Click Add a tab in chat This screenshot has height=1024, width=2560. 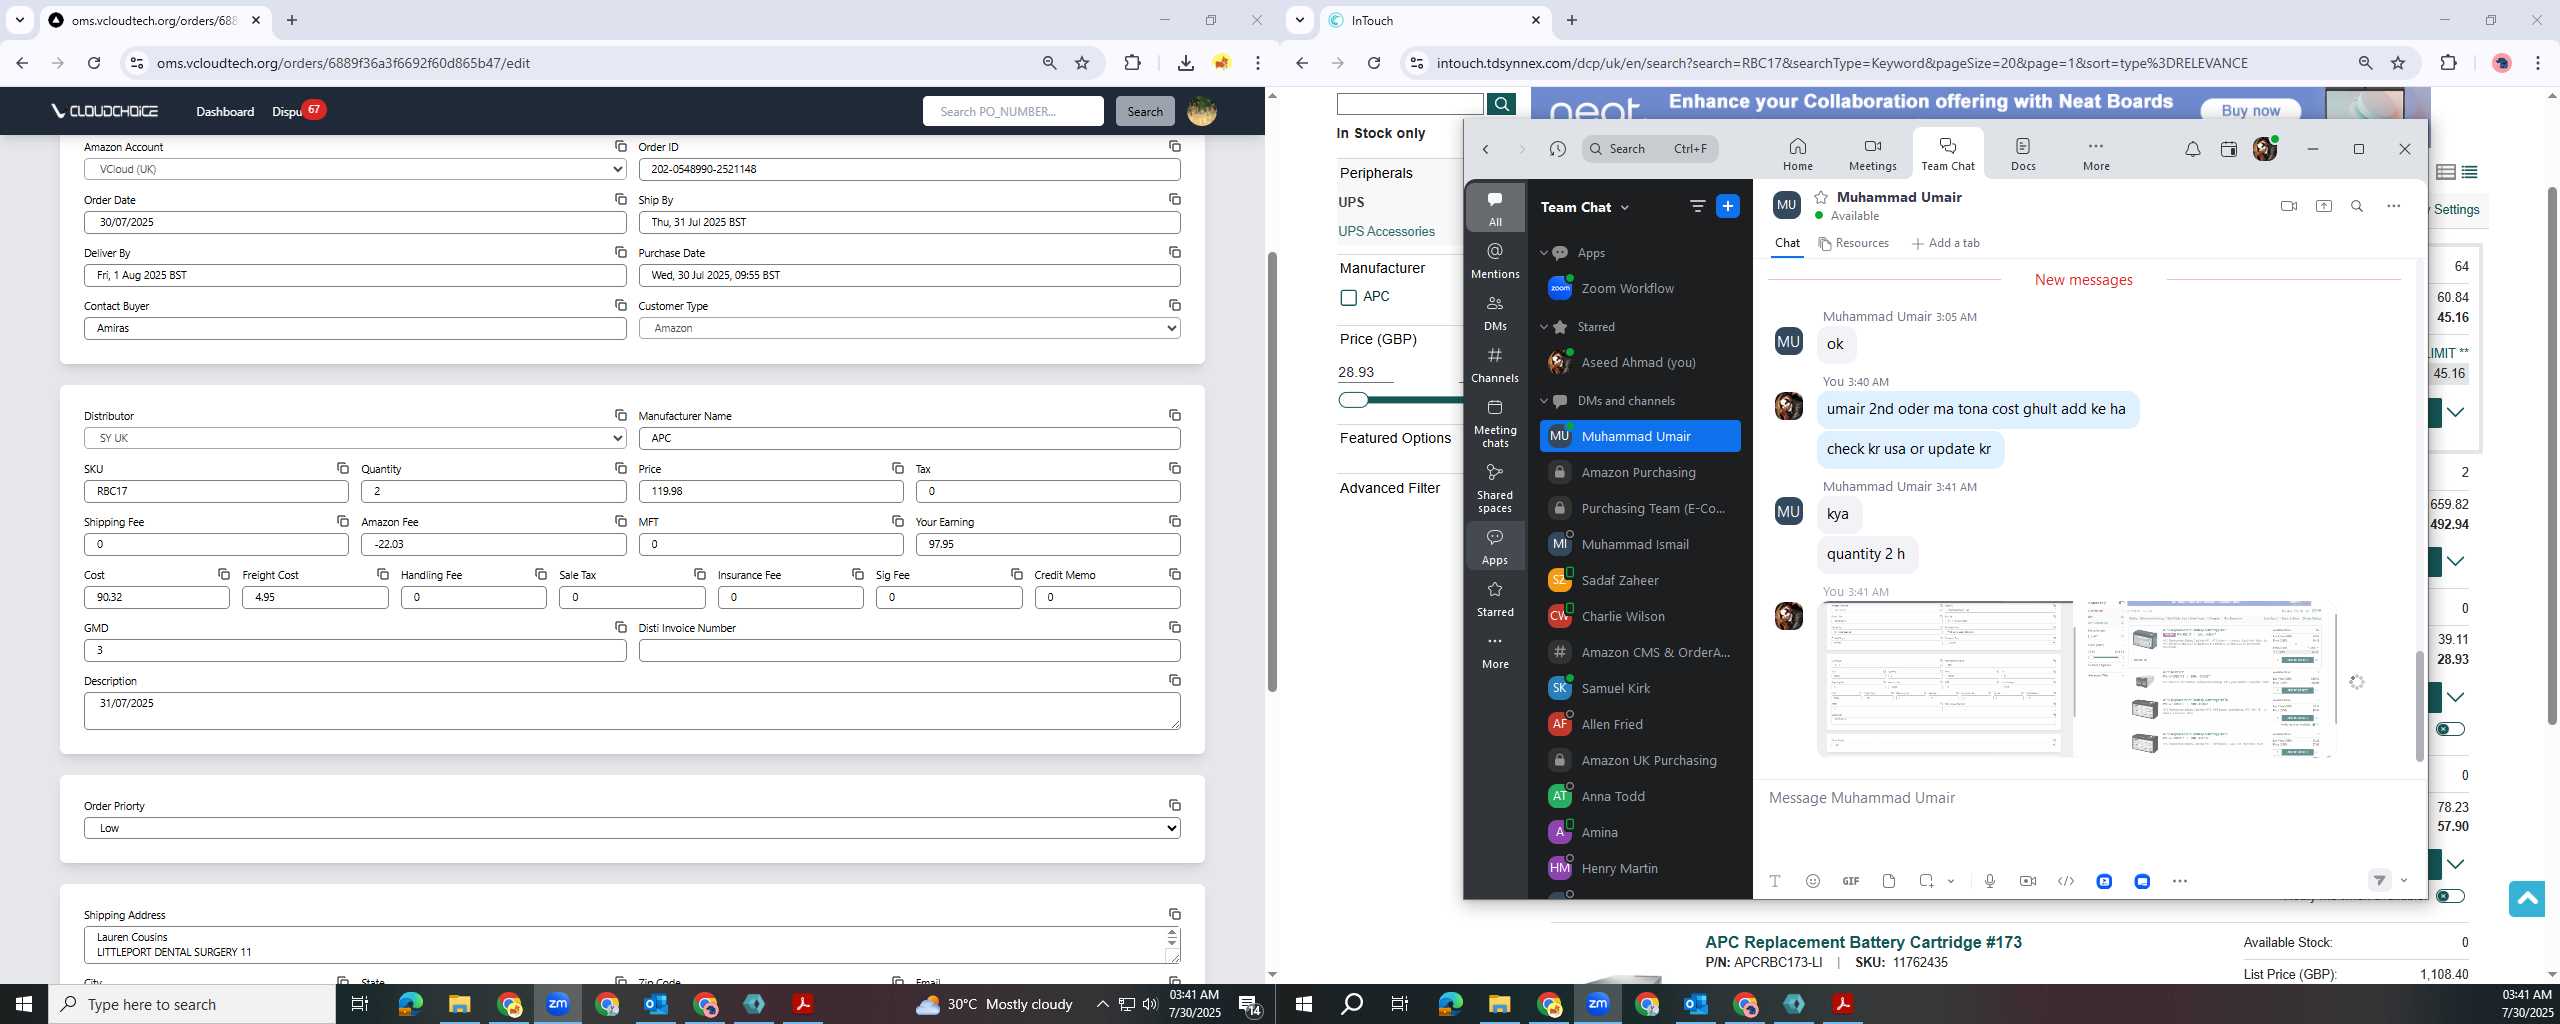(x=1945, y=243)
